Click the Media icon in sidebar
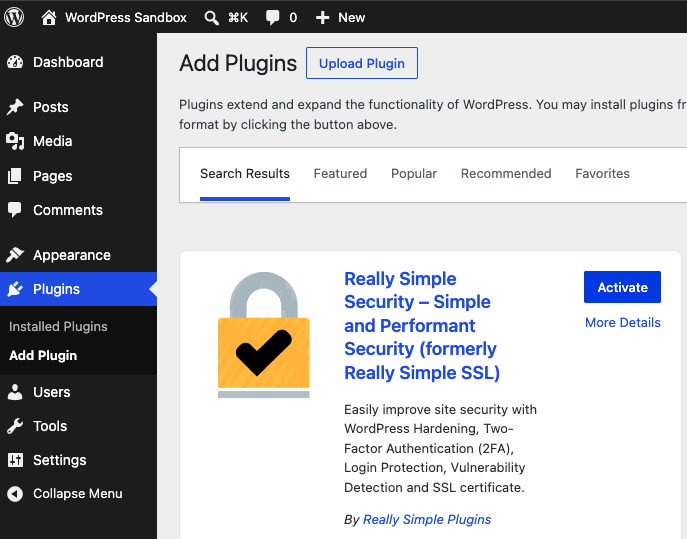This screenshot has height=539, width=687. (x=15, y=141)
